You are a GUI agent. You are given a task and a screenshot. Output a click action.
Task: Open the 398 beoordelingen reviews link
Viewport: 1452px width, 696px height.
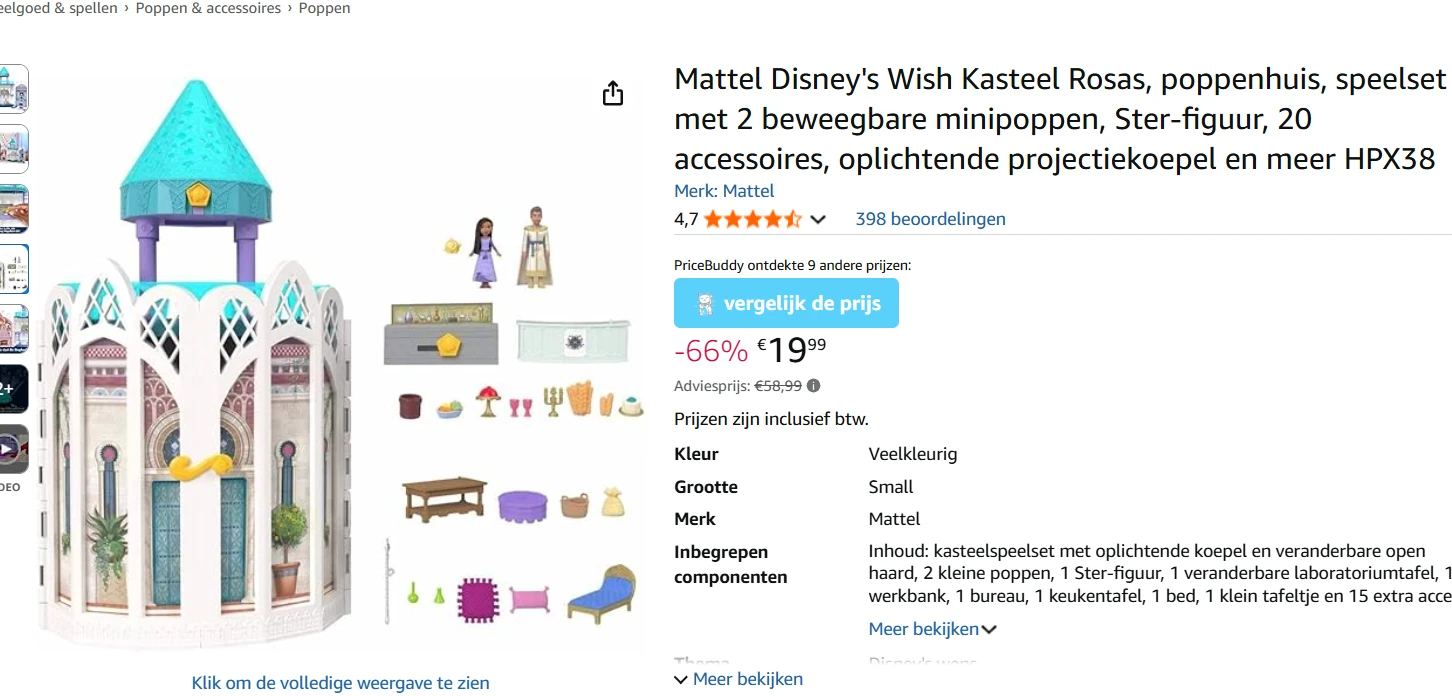[x=929, y=219]
